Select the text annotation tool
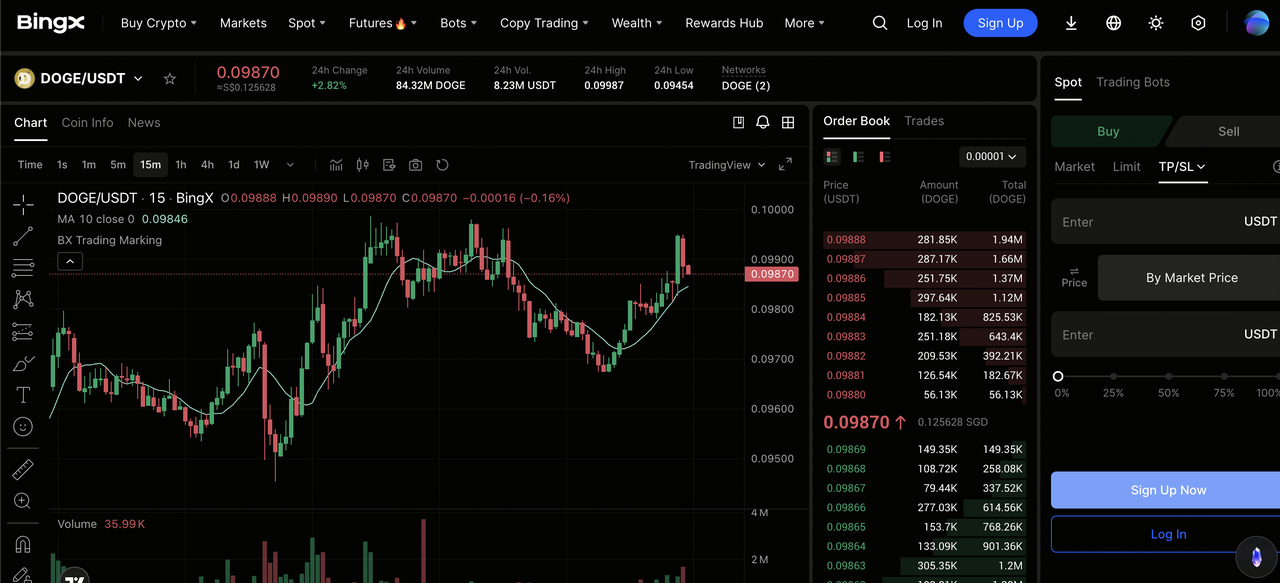1280x583 pixels. pos(22,395)
